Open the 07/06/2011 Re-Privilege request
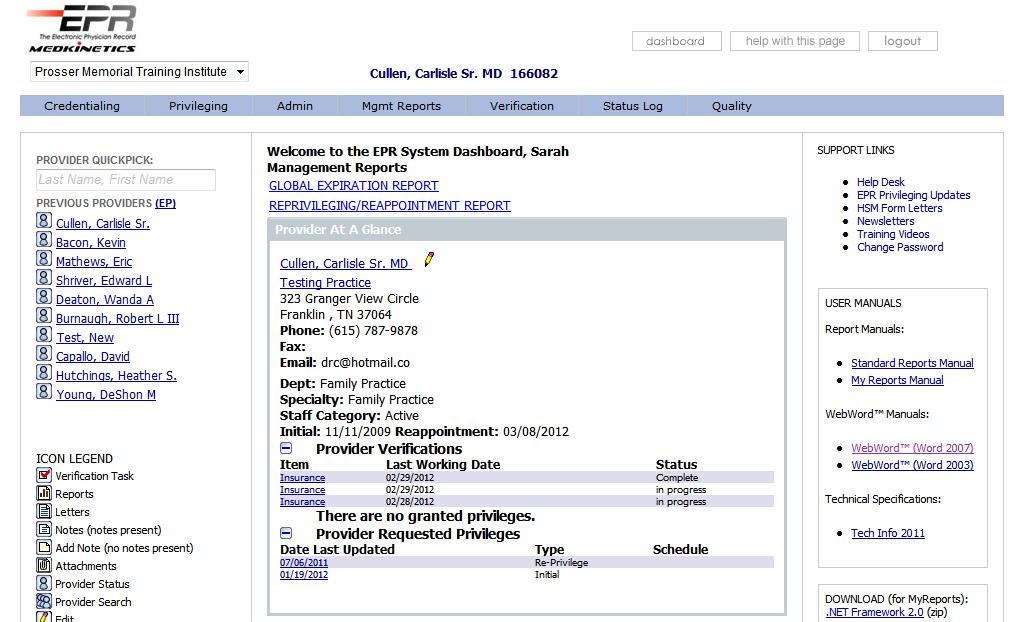Screen dimensions: 1016x622 [x=304, y=562]
